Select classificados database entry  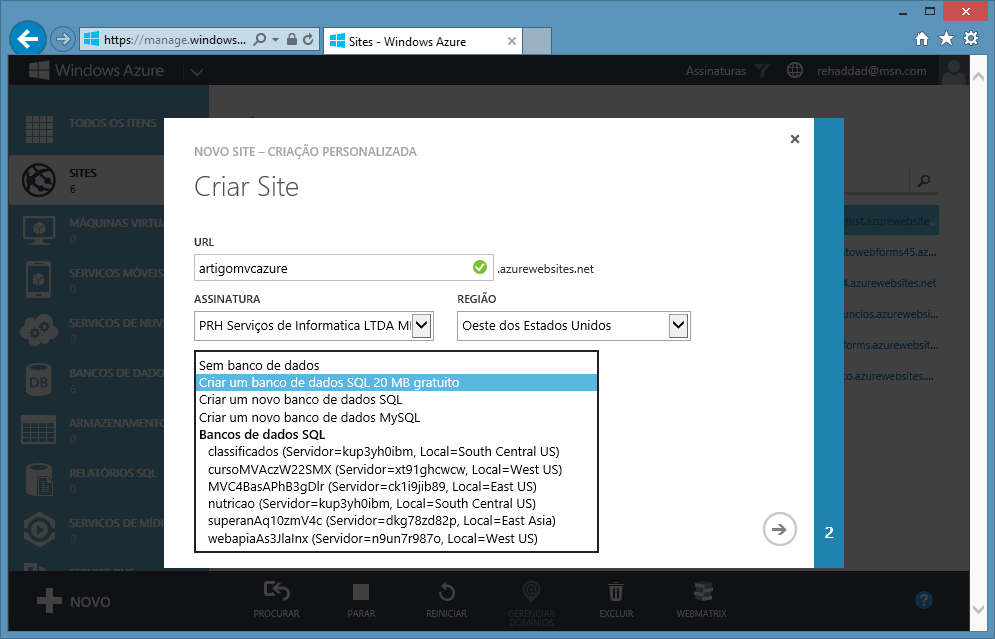[x=396, y=452]
